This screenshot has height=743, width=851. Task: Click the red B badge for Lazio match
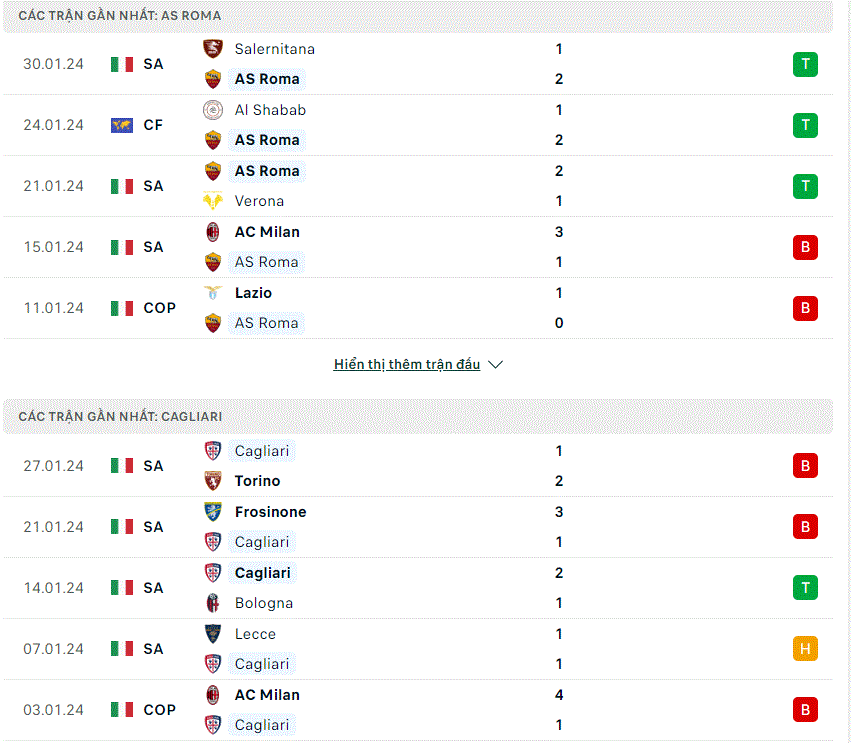[805, 308]
